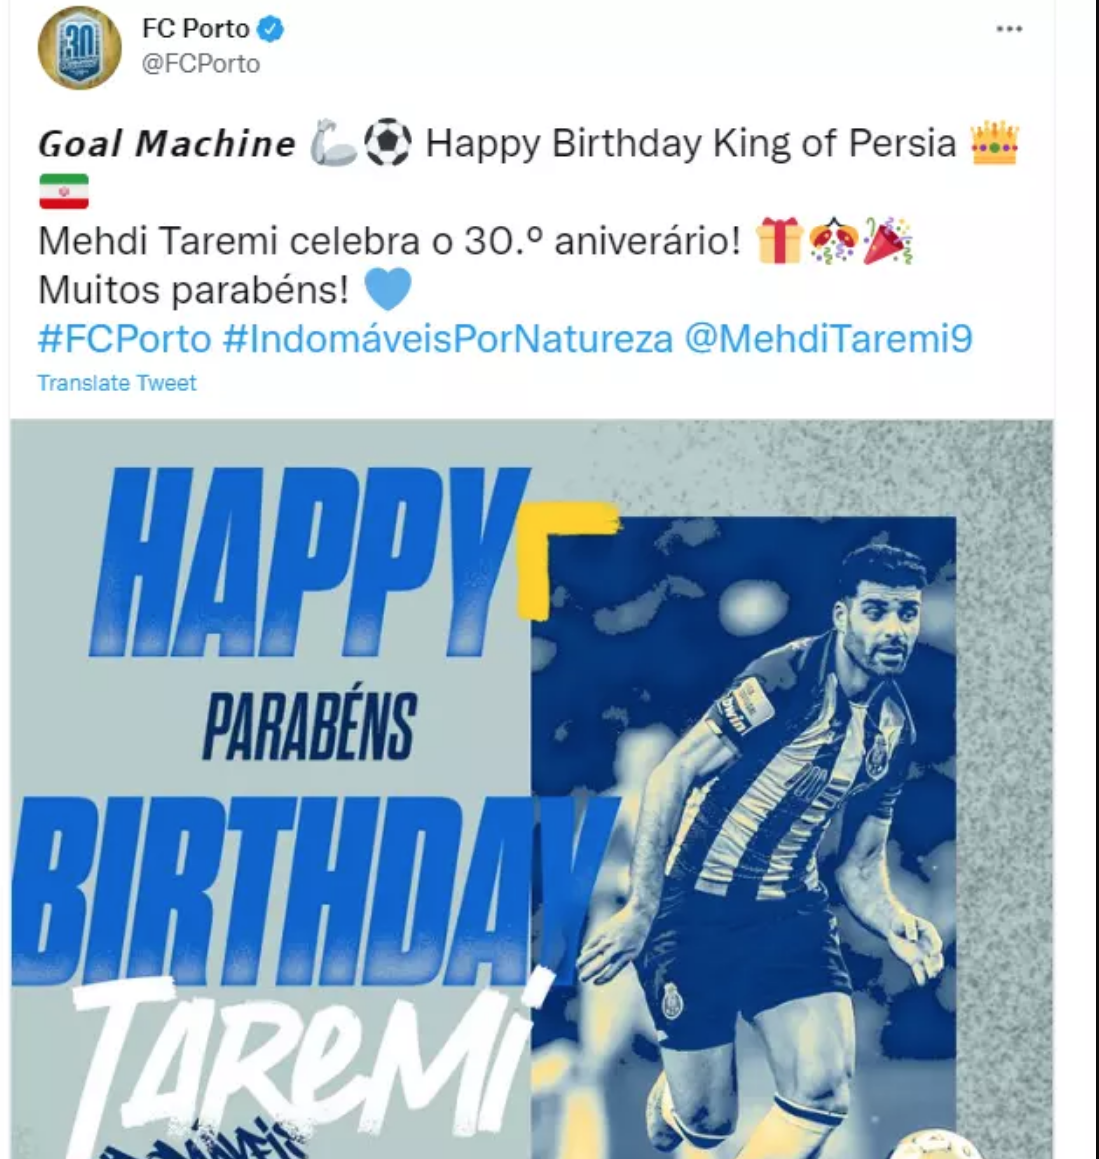Viewport: 1099px width, 1159px height.
Task: Open the tweet more options menu
Action: click(x=1009, y=29)
